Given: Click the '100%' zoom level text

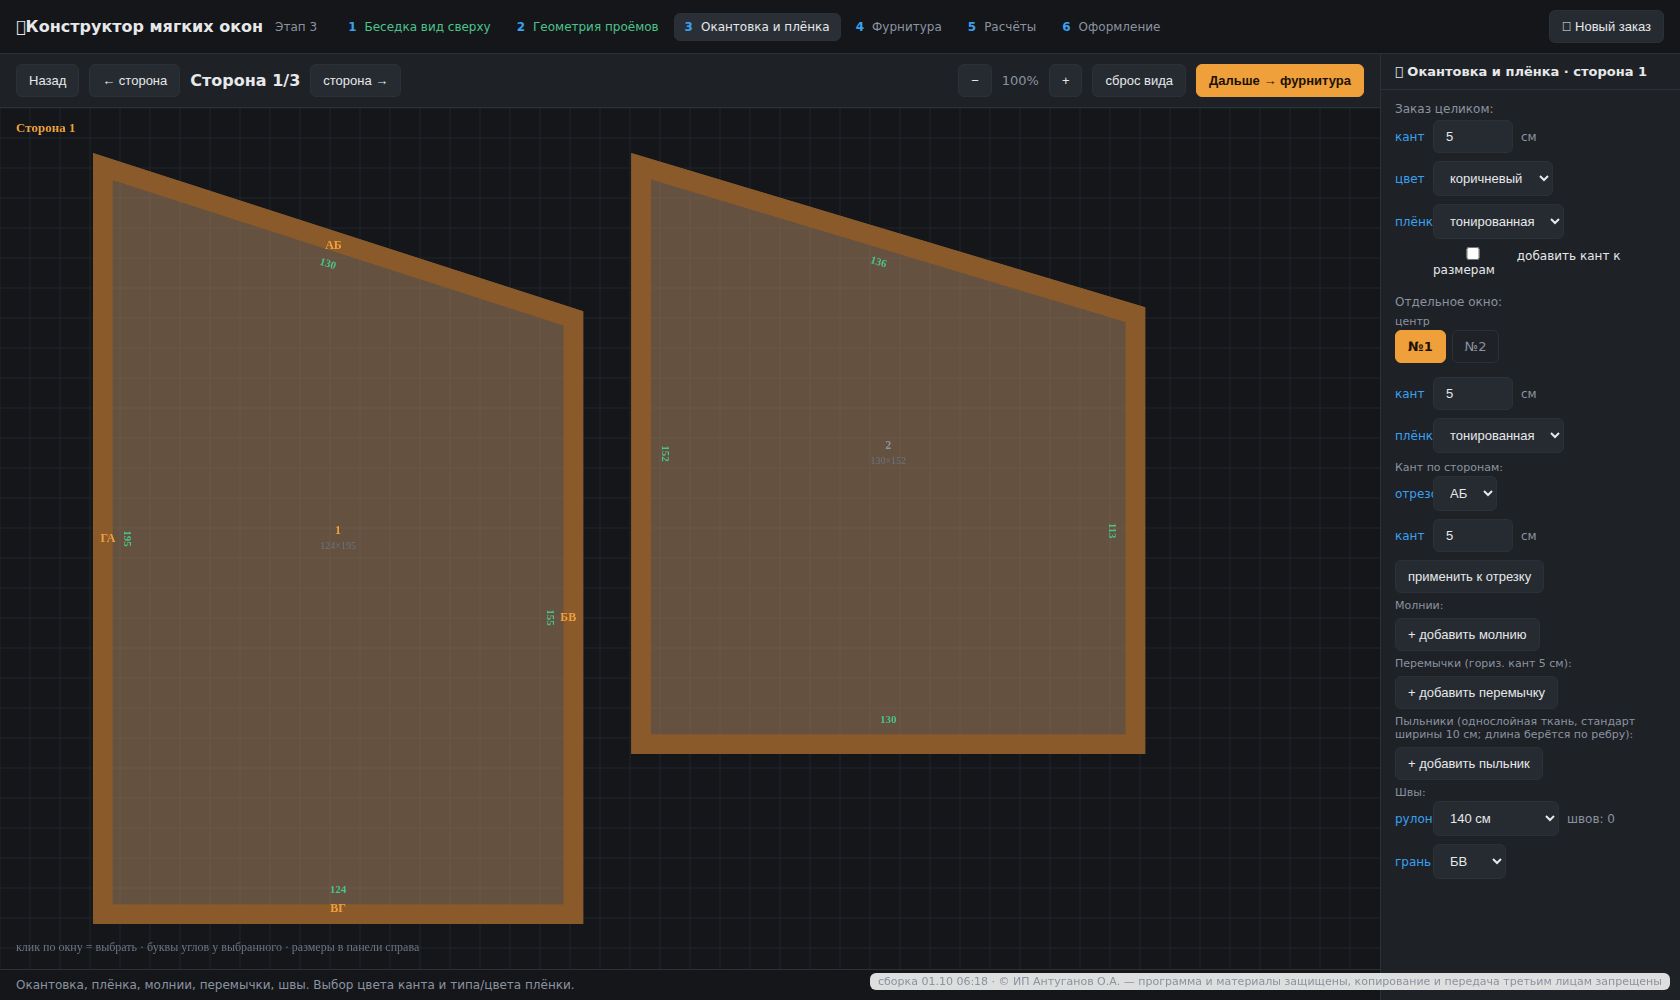Looking at the screenshot, I should (1020, 81).
